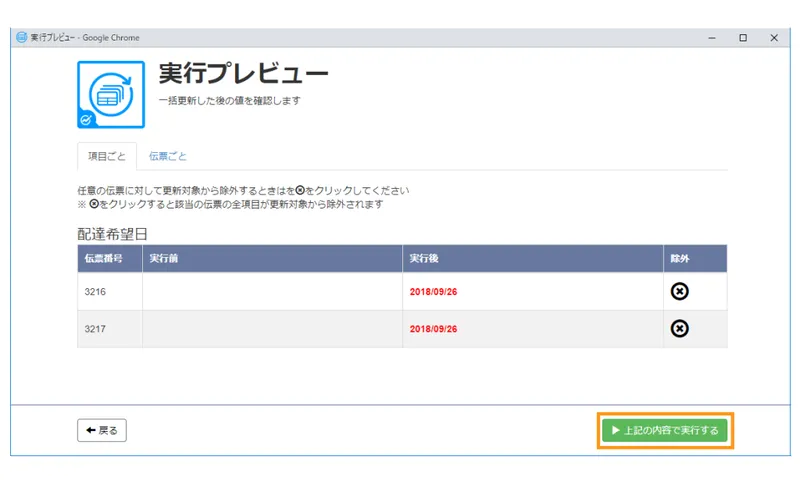Viewport: 800px width, 481px height.
Task: Click the 実行後 column header
Action: [x=533, y=258]
